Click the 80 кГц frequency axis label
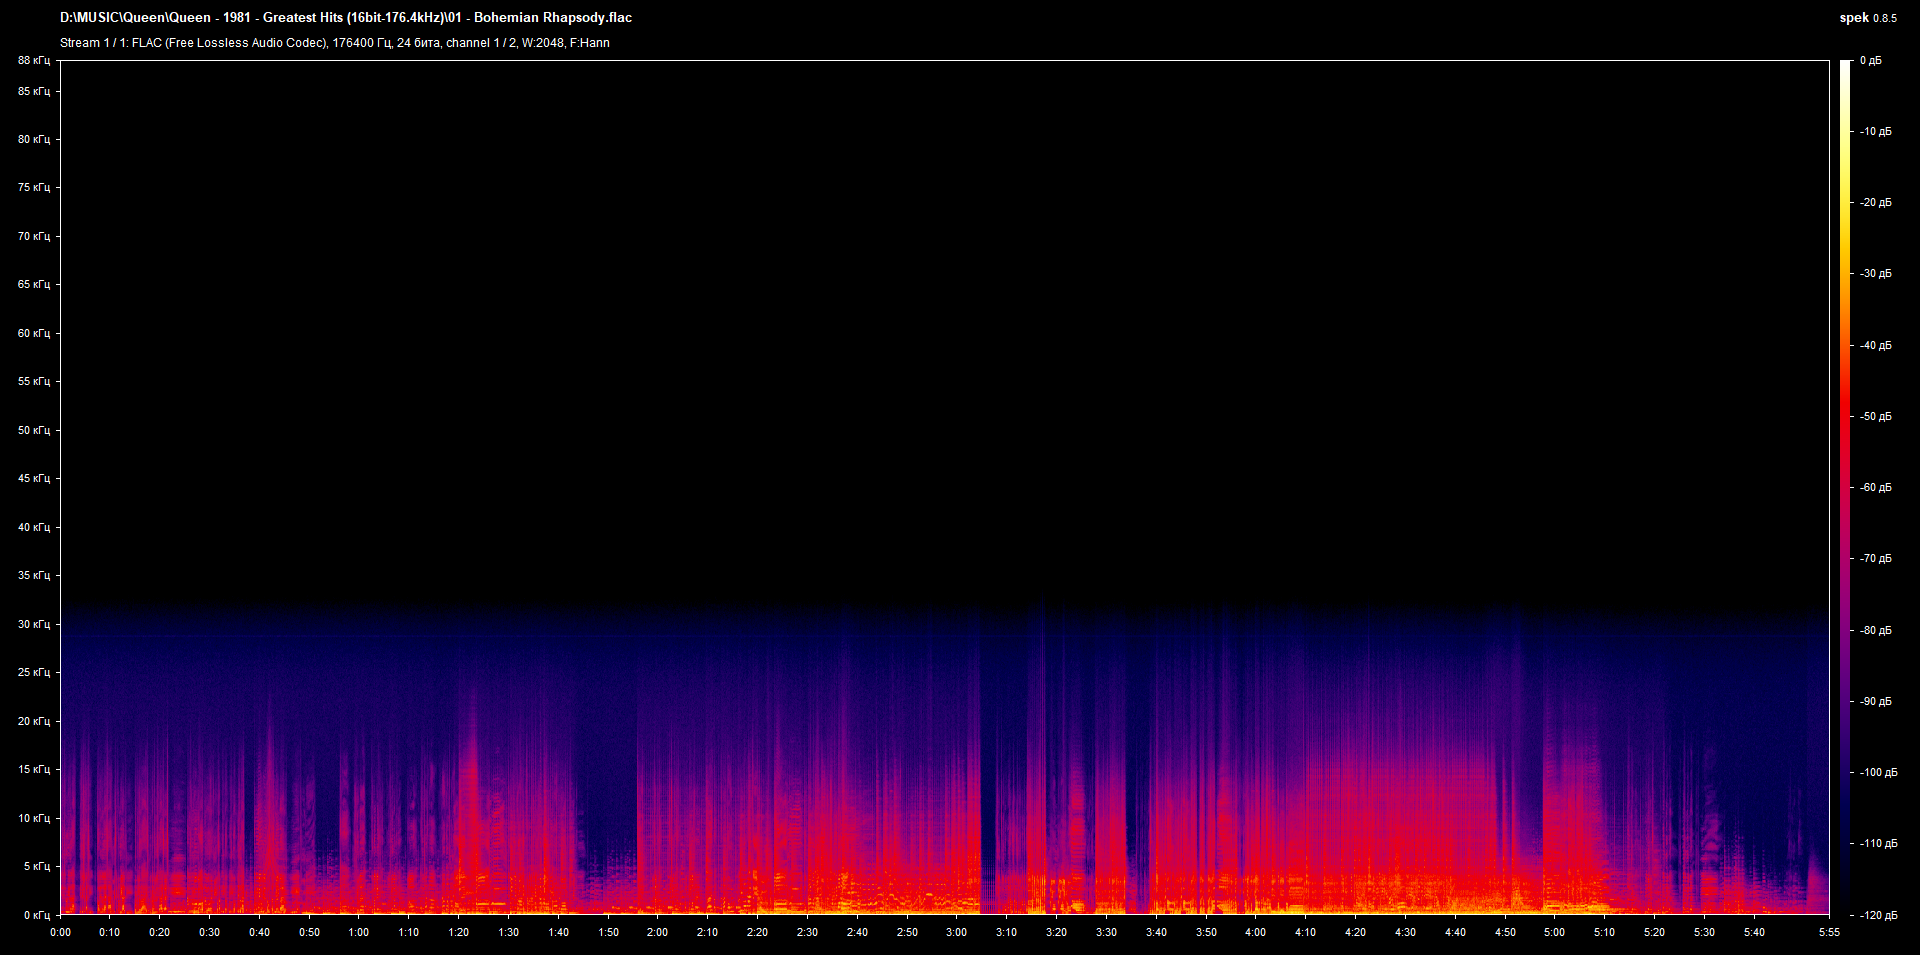Image resolution: width=1920 pixels, height=955 pixels. click(x=34, y=140)
